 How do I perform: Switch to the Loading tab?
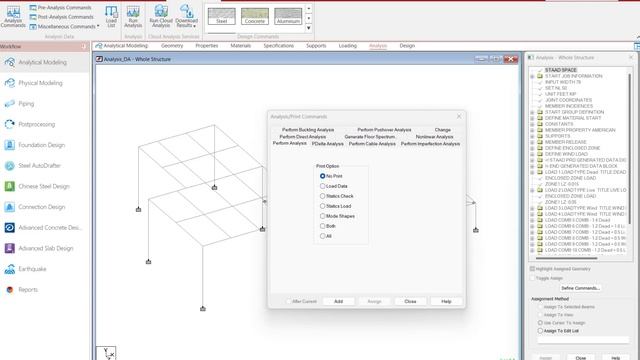click(x=348, y=46)
